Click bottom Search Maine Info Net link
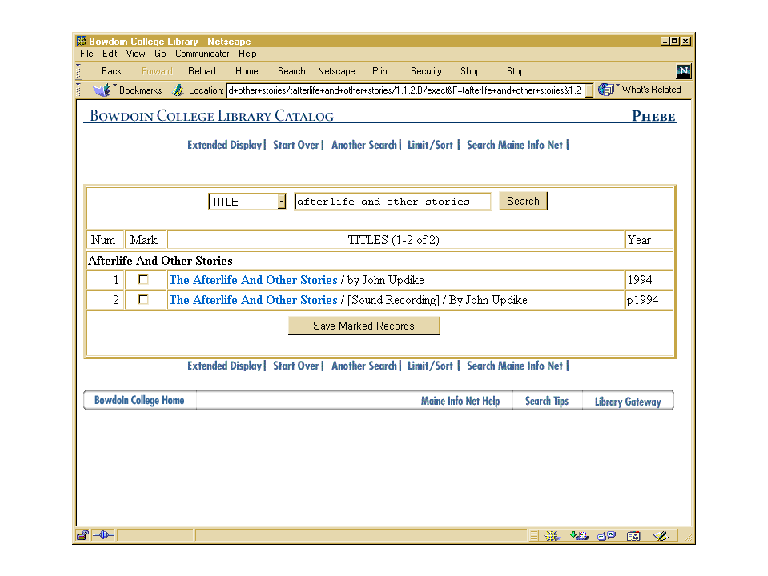This screenshot has height=576, width=768. pos(515,366)
